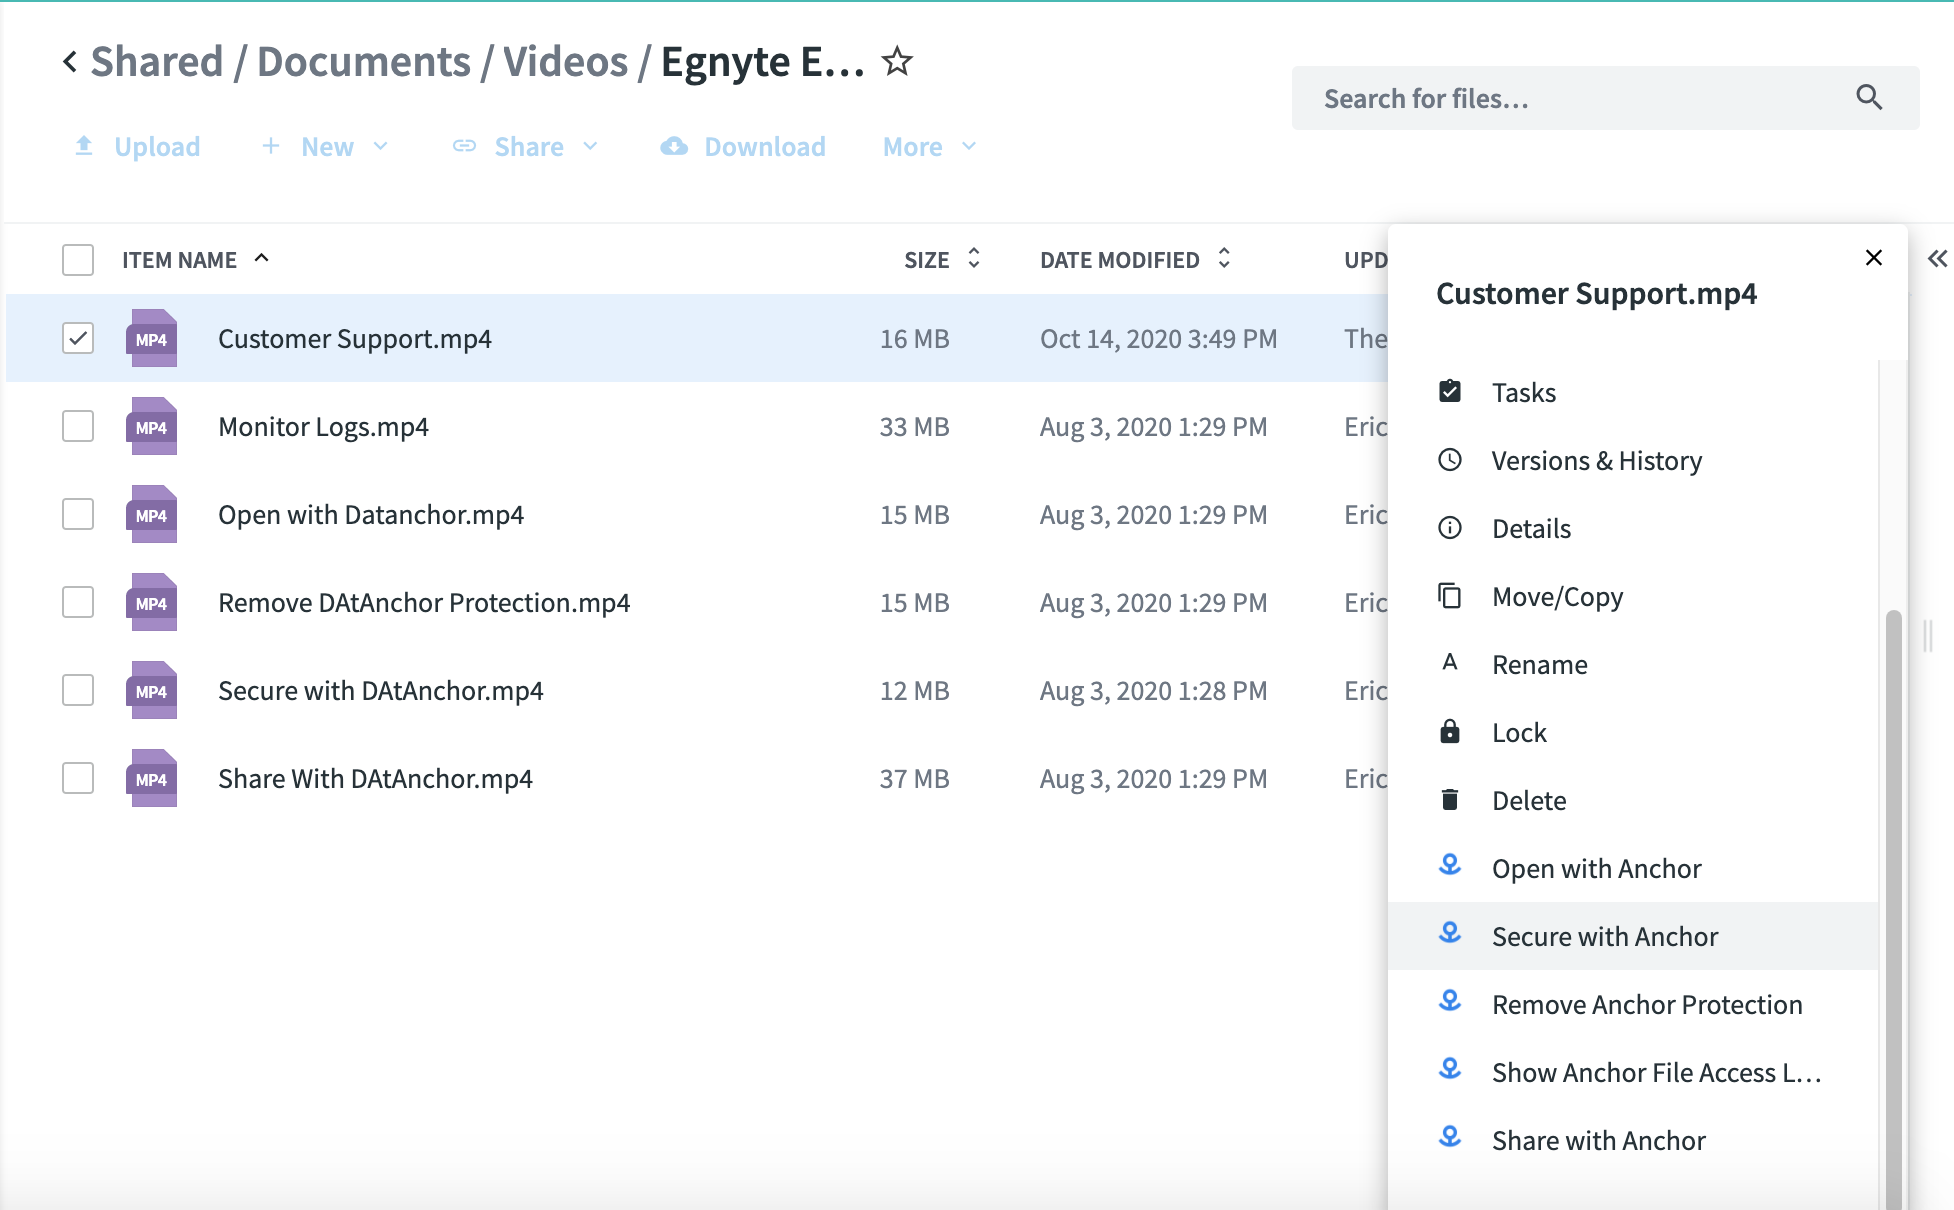Go to Videos in breadcrumb
Screen dimensions: 1954x1210
565,62
